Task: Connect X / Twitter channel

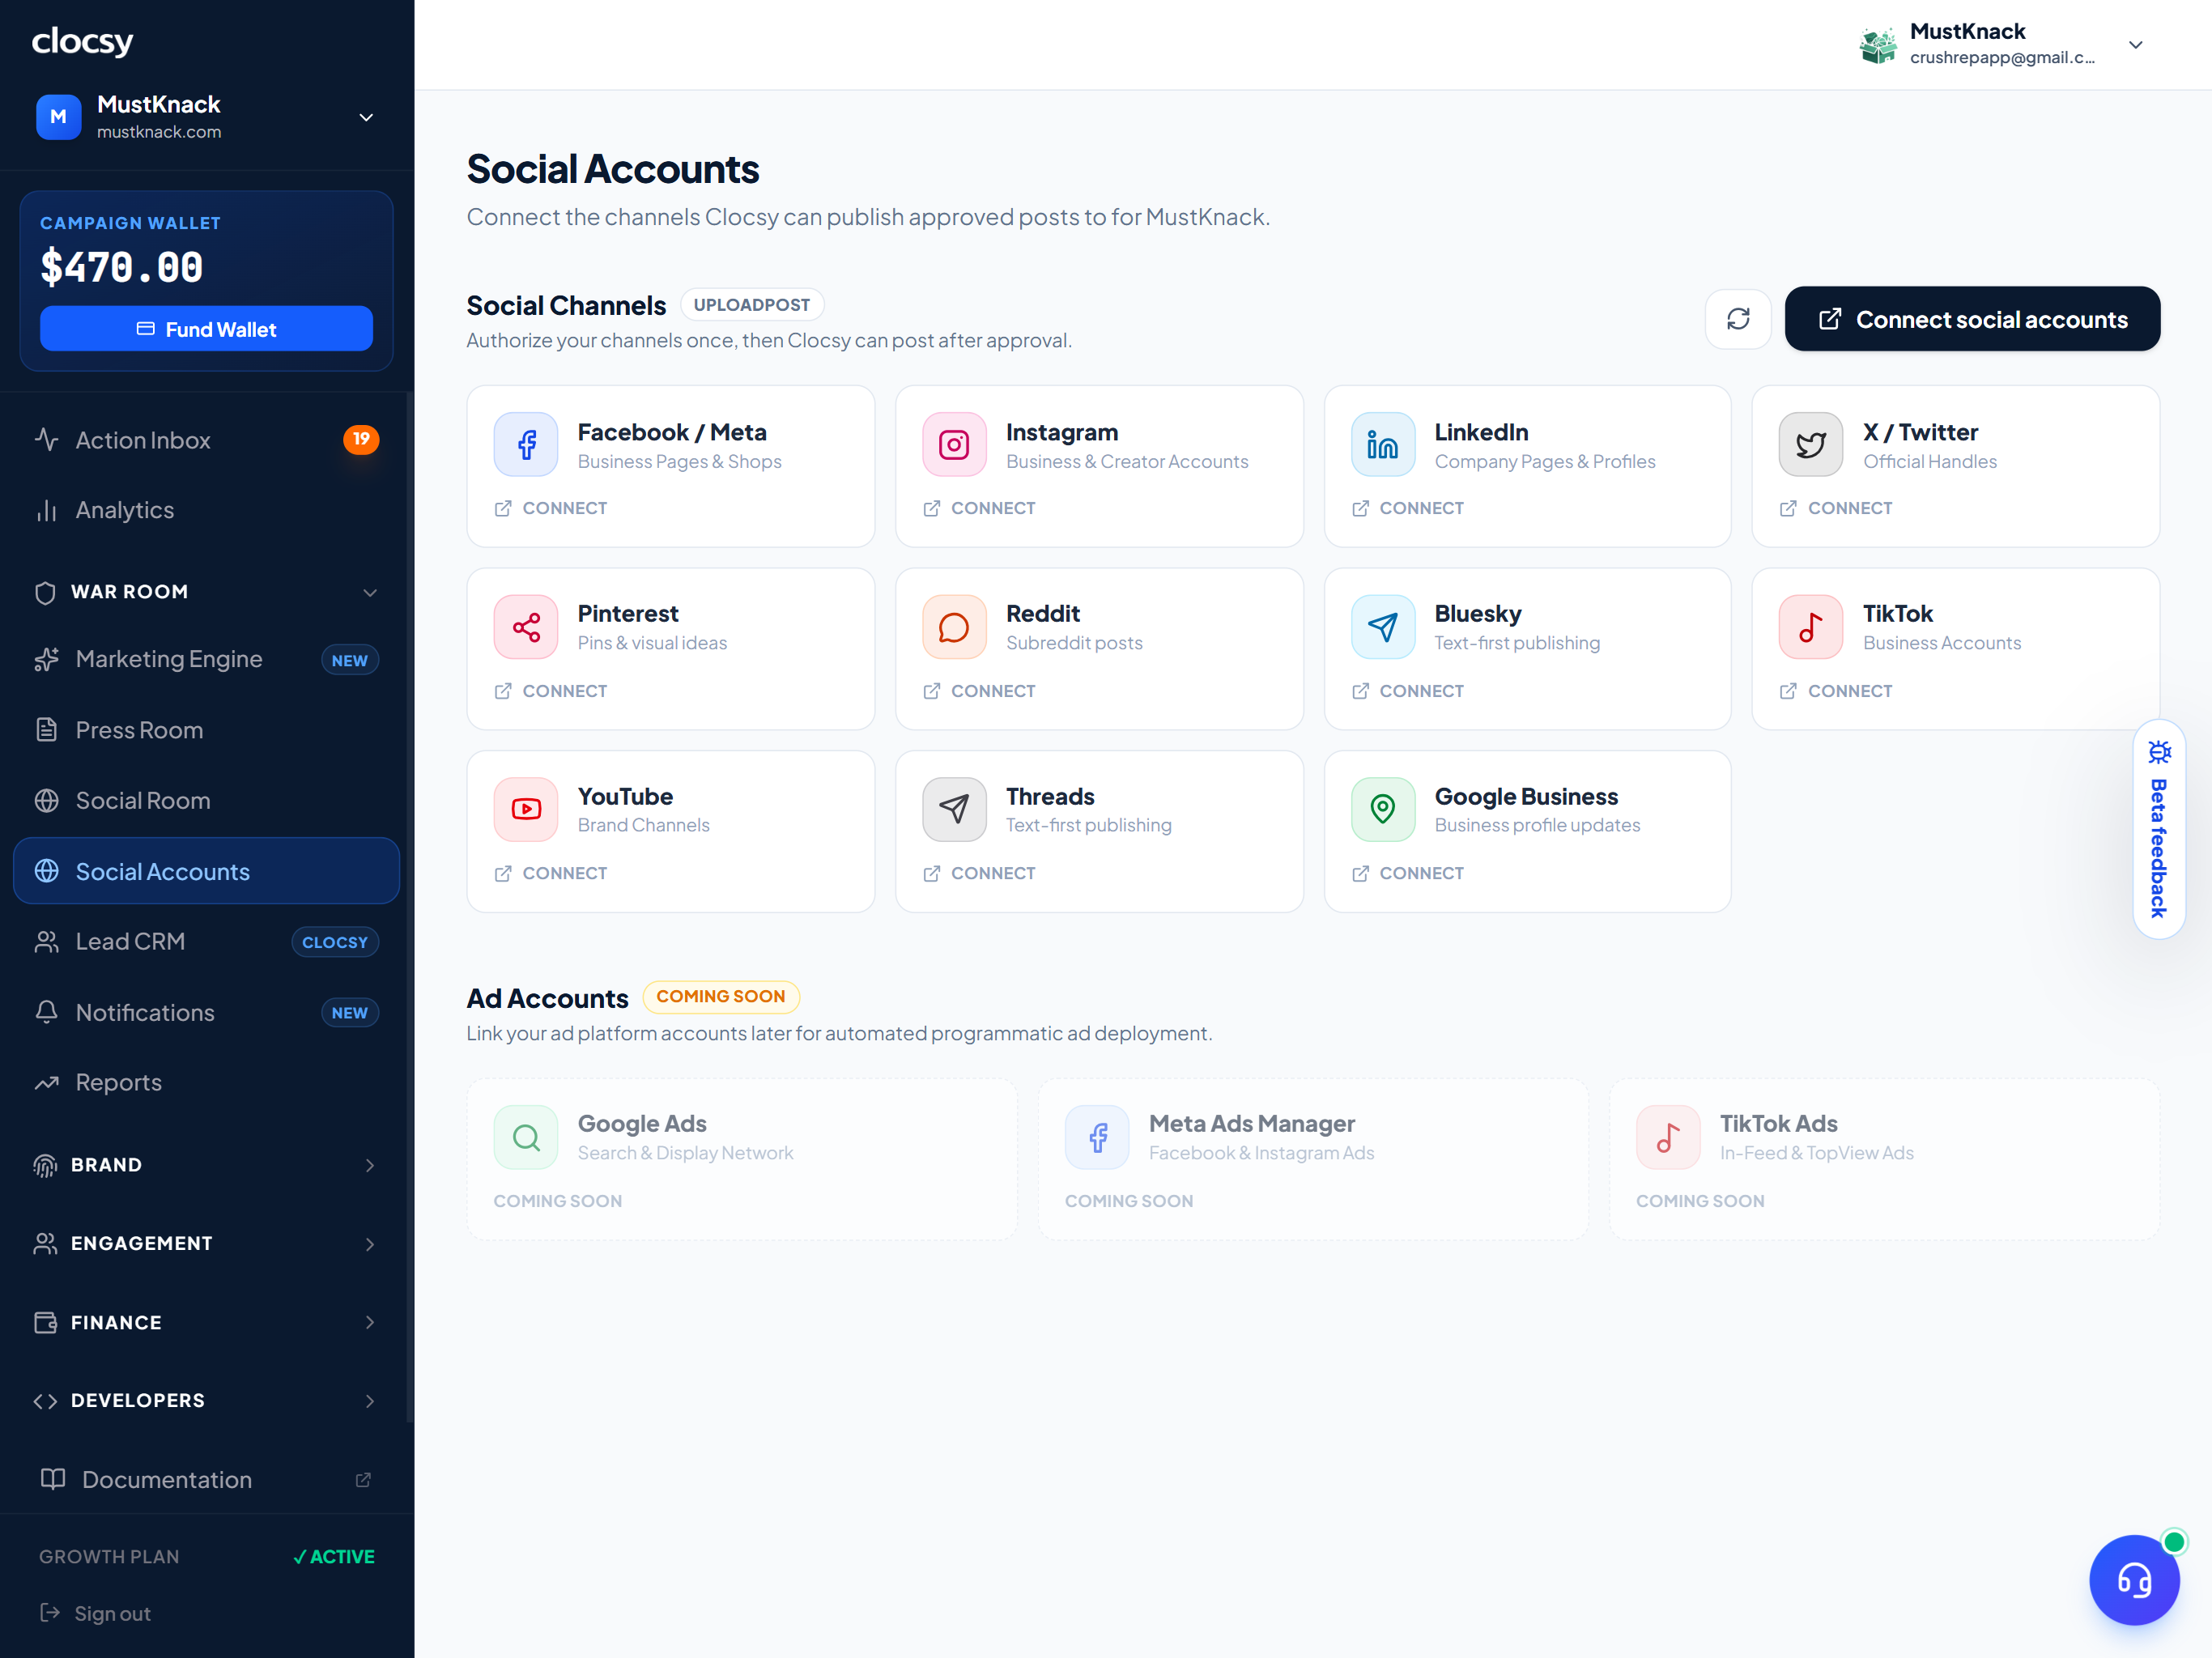Action: (x=1835, y=508)
